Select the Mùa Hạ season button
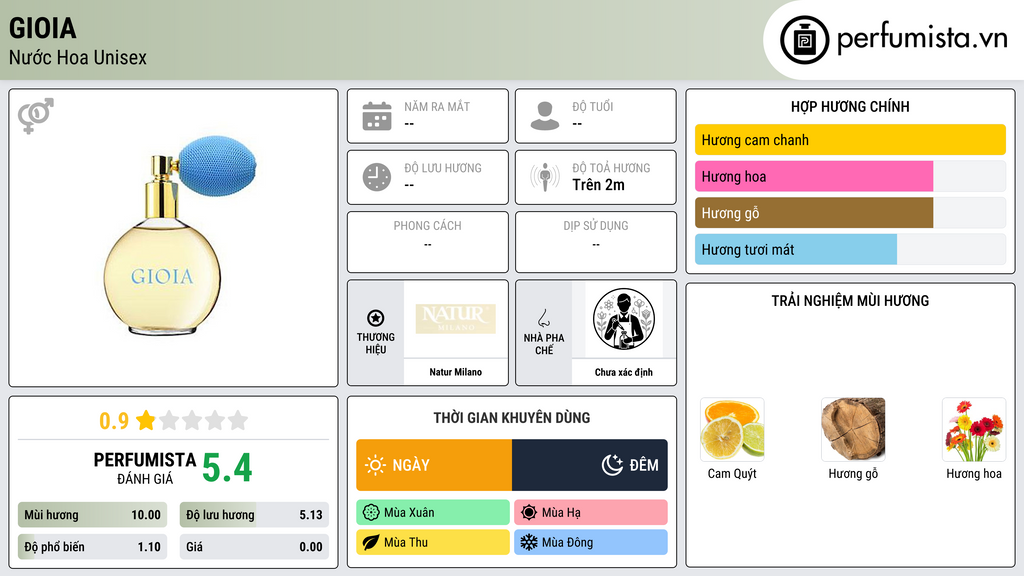Screen dimensions: 1024x576 591,513
